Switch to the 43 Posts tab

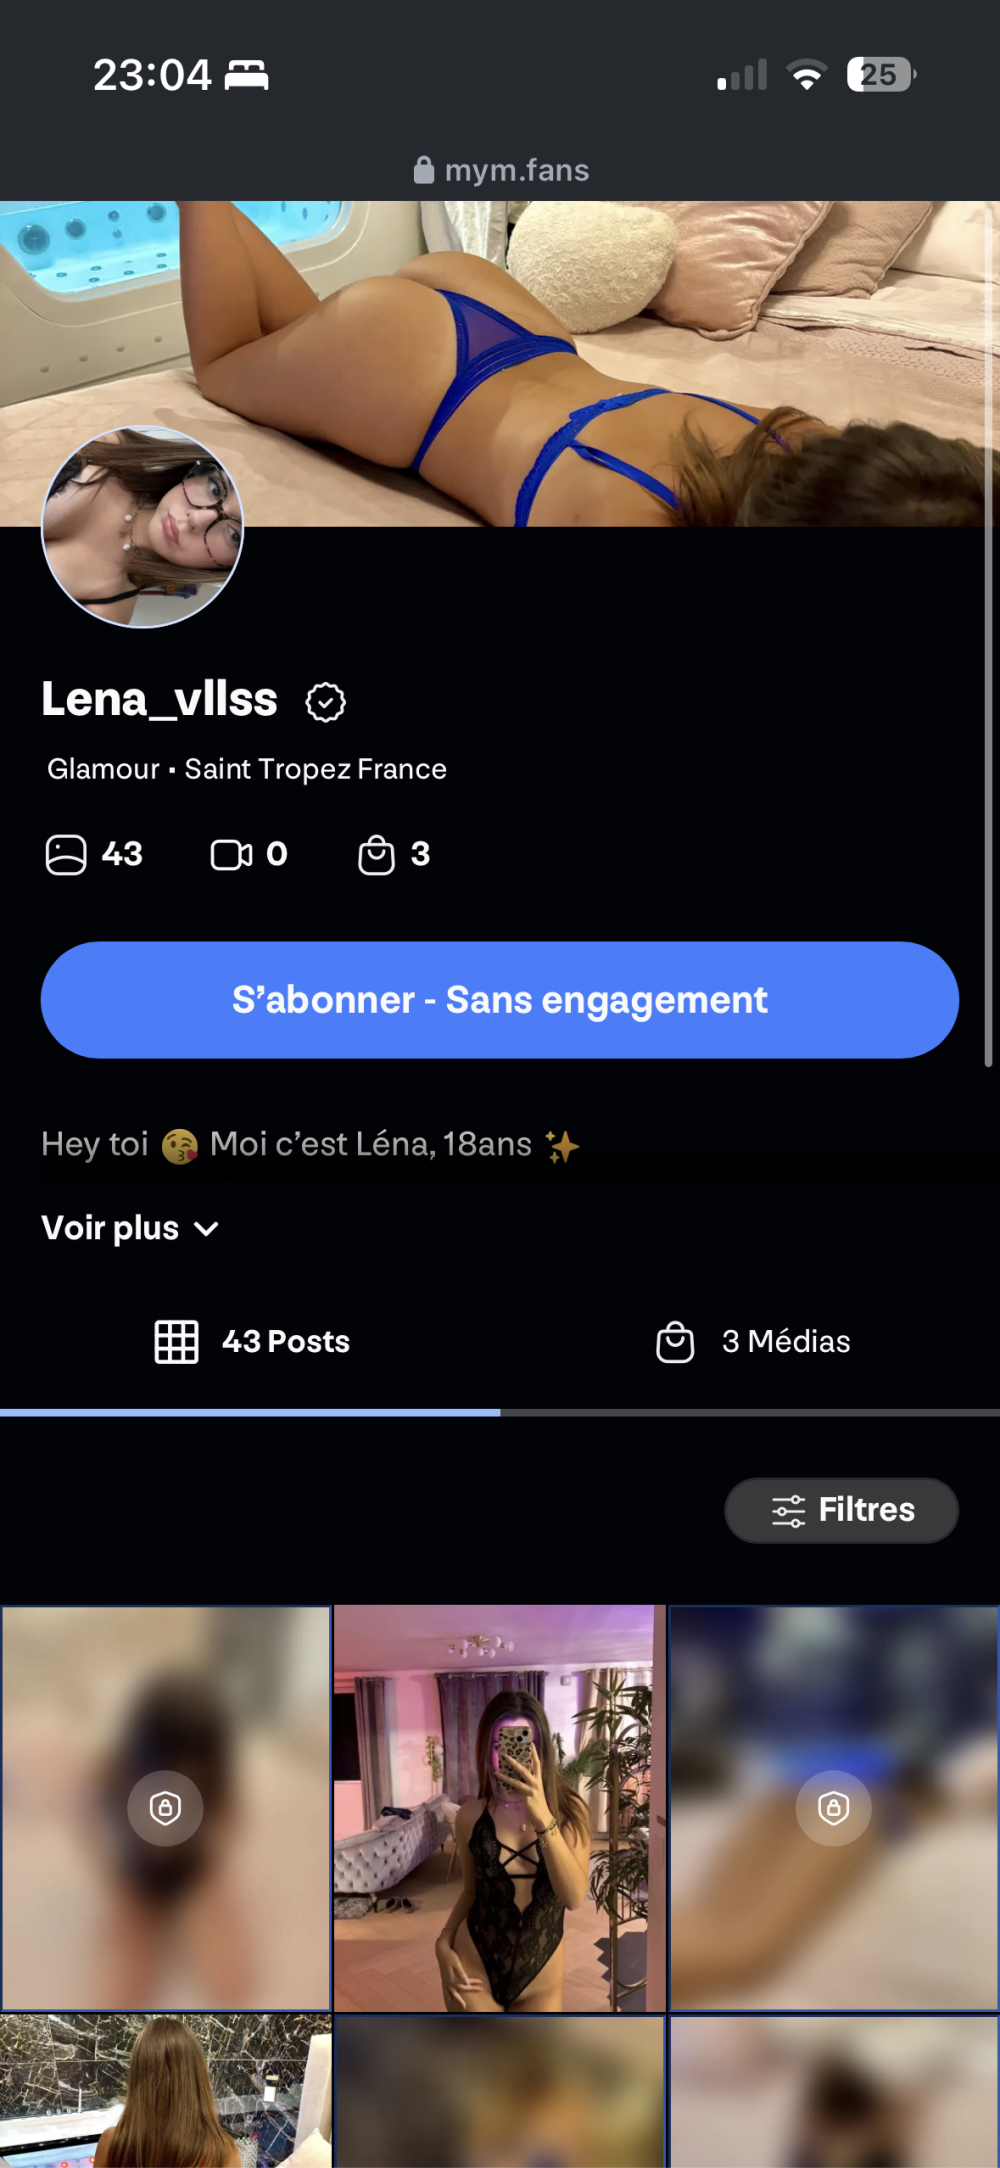250,1342
